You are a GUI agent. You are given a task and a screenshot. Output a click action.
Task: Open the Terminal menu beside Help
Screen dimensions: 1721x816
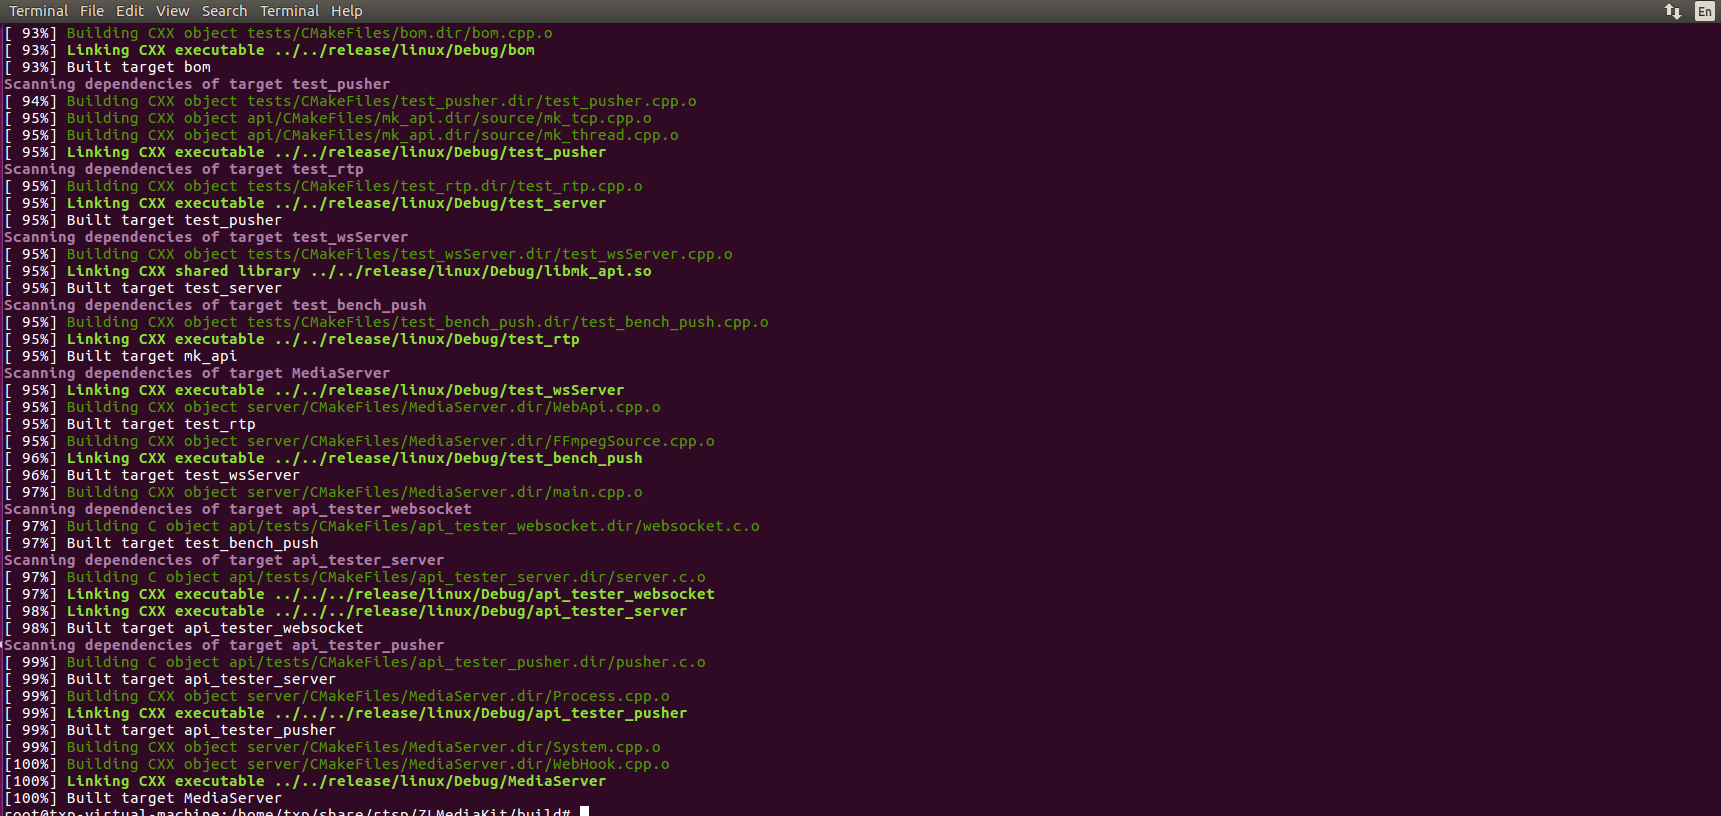[289, 11]
